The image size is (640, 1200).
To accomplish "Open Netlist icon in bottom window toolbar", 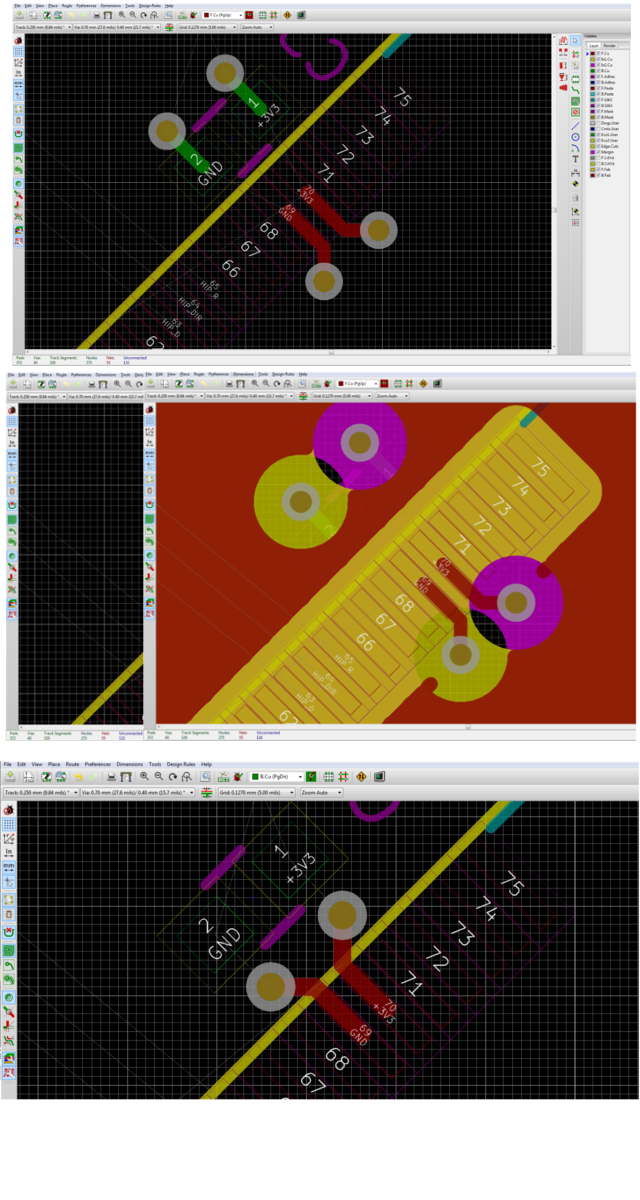I will pyautogui.click(x=224, y=776).
